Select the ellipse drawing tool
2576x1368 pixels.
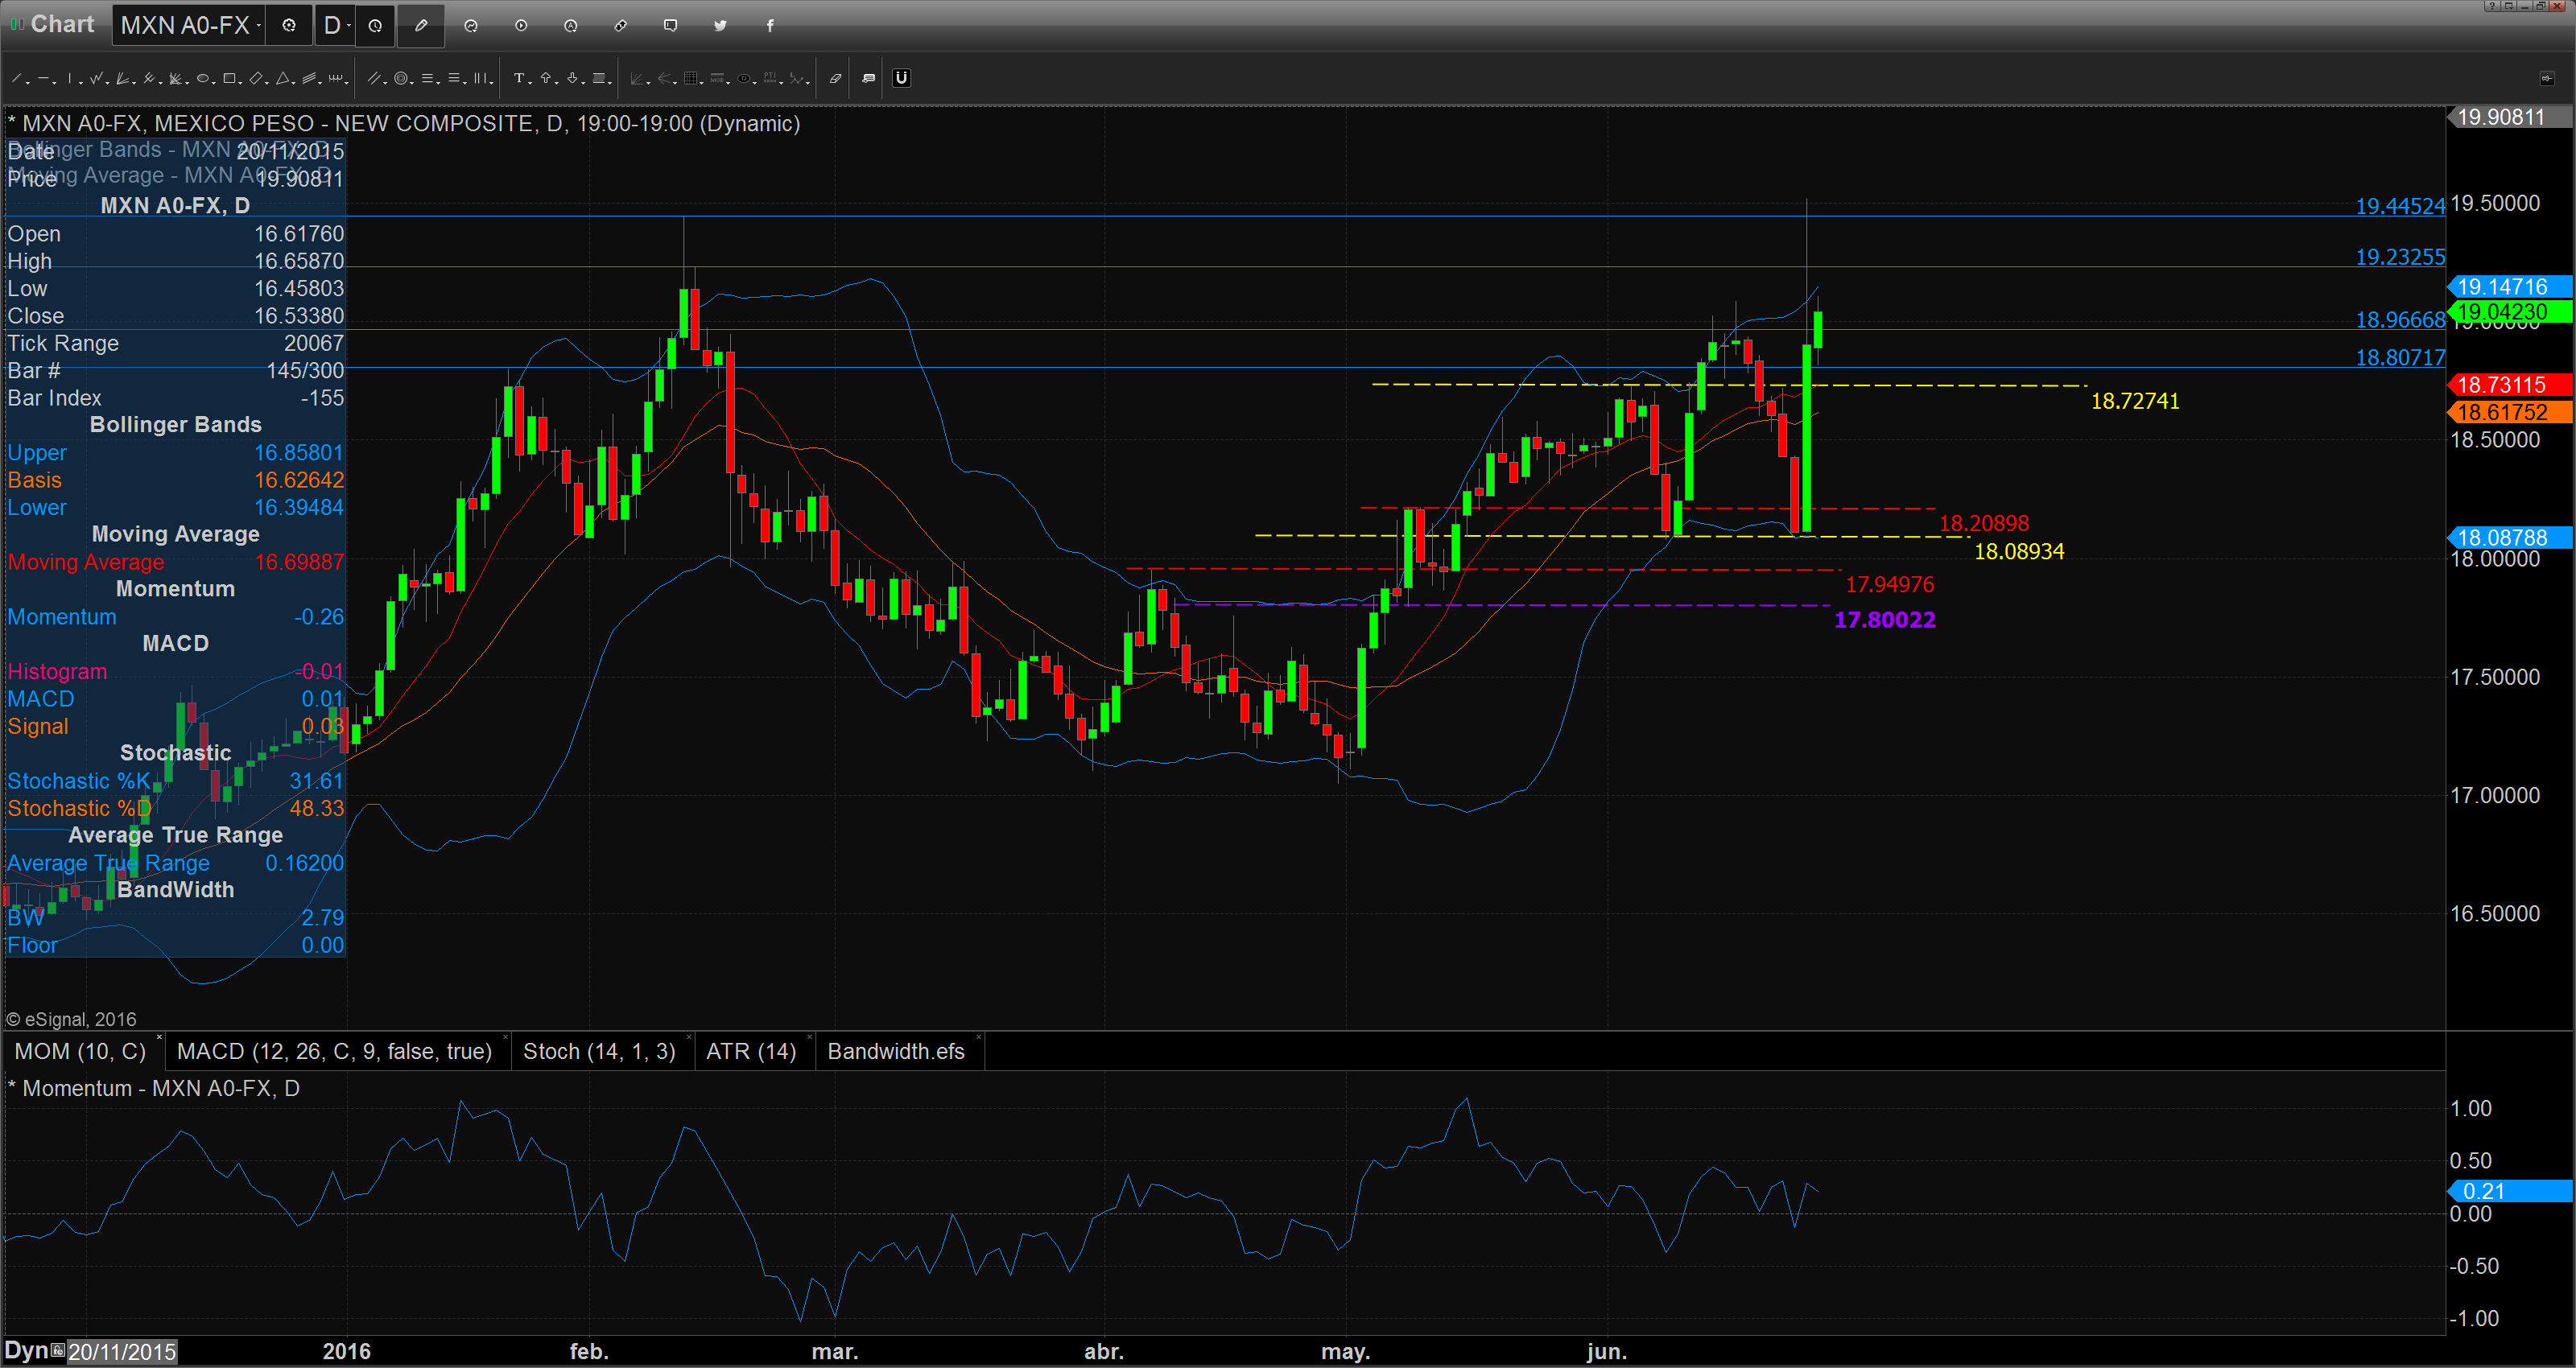click(x=203, y=78)
